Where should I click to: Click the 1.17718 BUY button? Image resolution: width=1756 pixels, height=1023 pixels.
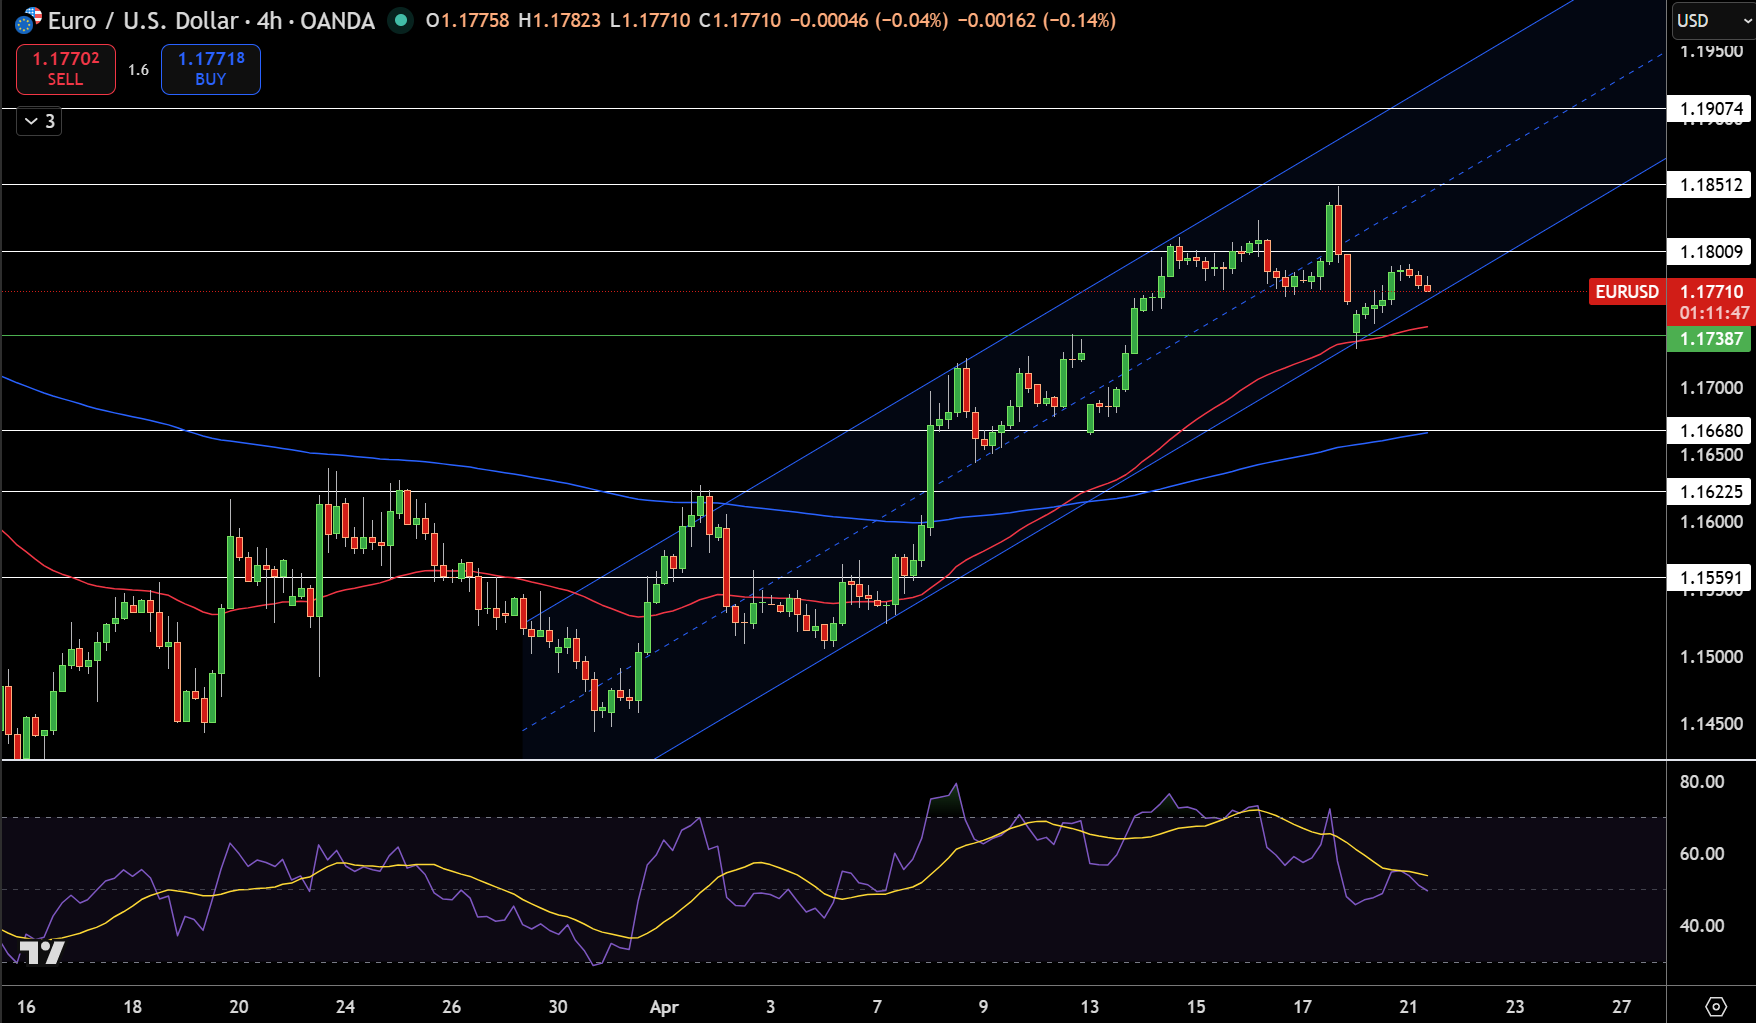pos(211,69)
